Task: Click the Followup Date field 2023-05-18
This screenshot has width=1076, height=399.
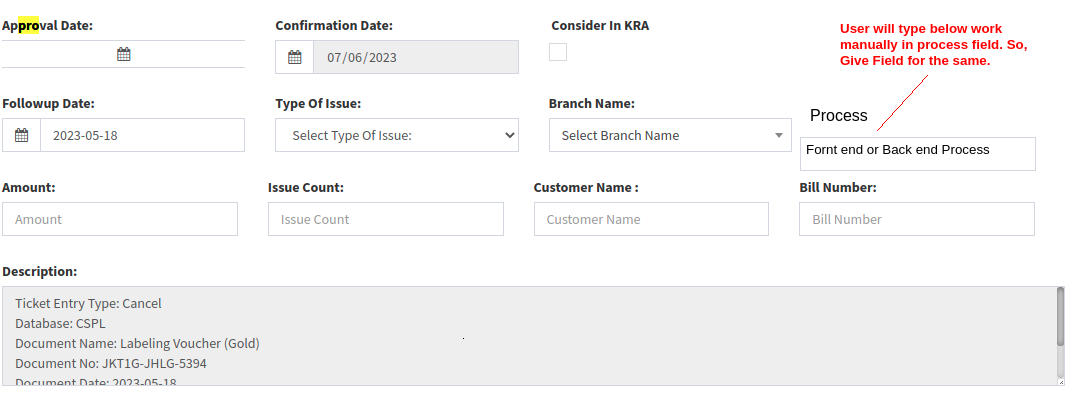Action: pyautogui.click(x=142, y=135)
